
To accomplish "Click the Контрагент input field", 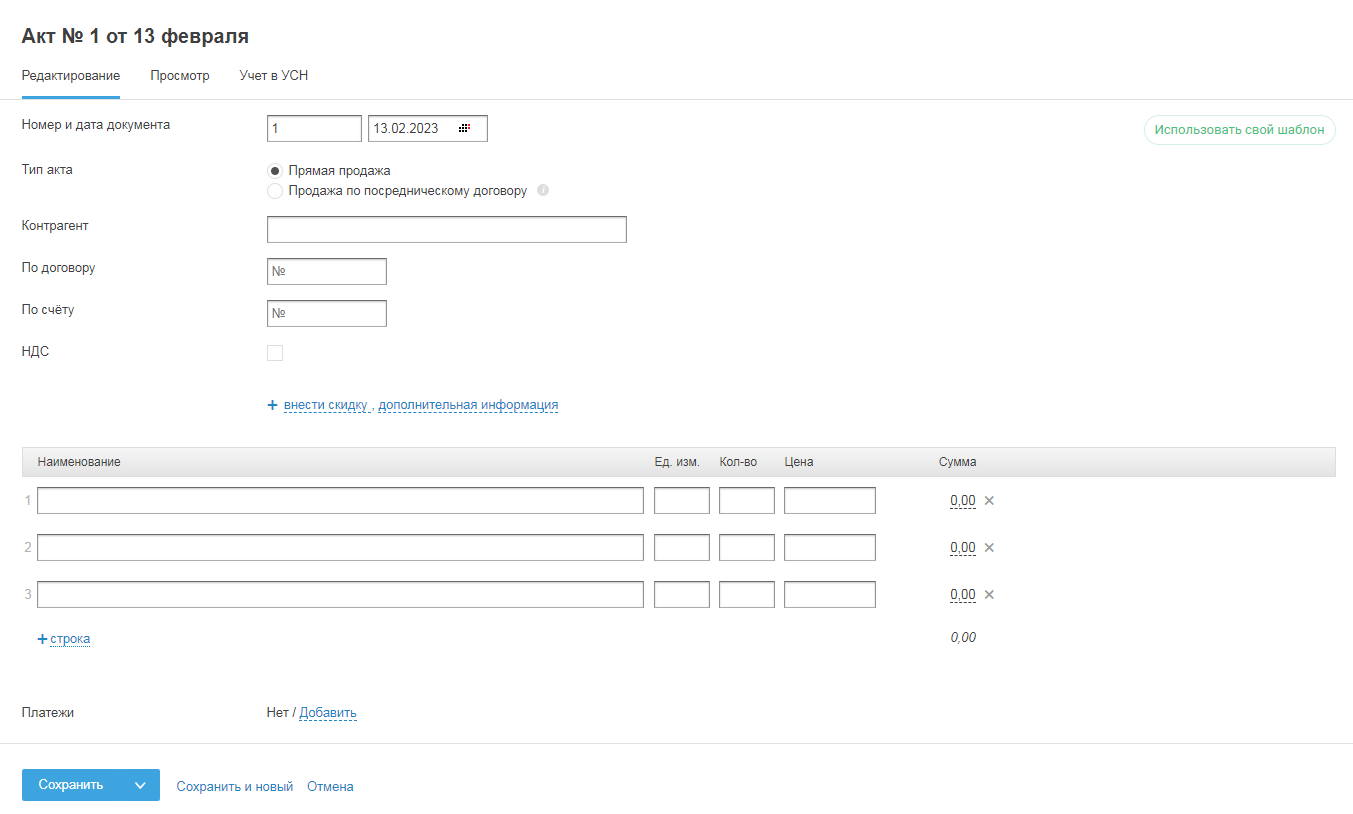I will click(446, 229).
